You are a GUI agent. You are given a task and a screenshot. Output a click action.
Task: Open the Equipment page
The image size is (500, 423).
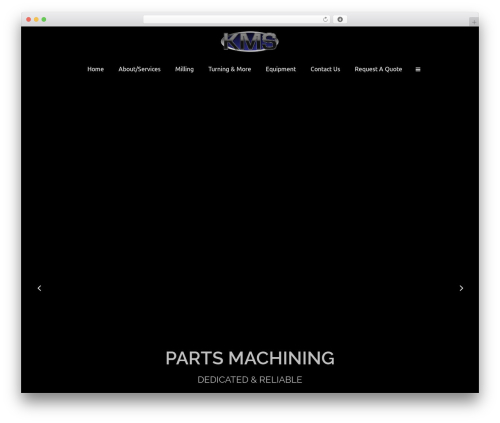pos(281,69)
